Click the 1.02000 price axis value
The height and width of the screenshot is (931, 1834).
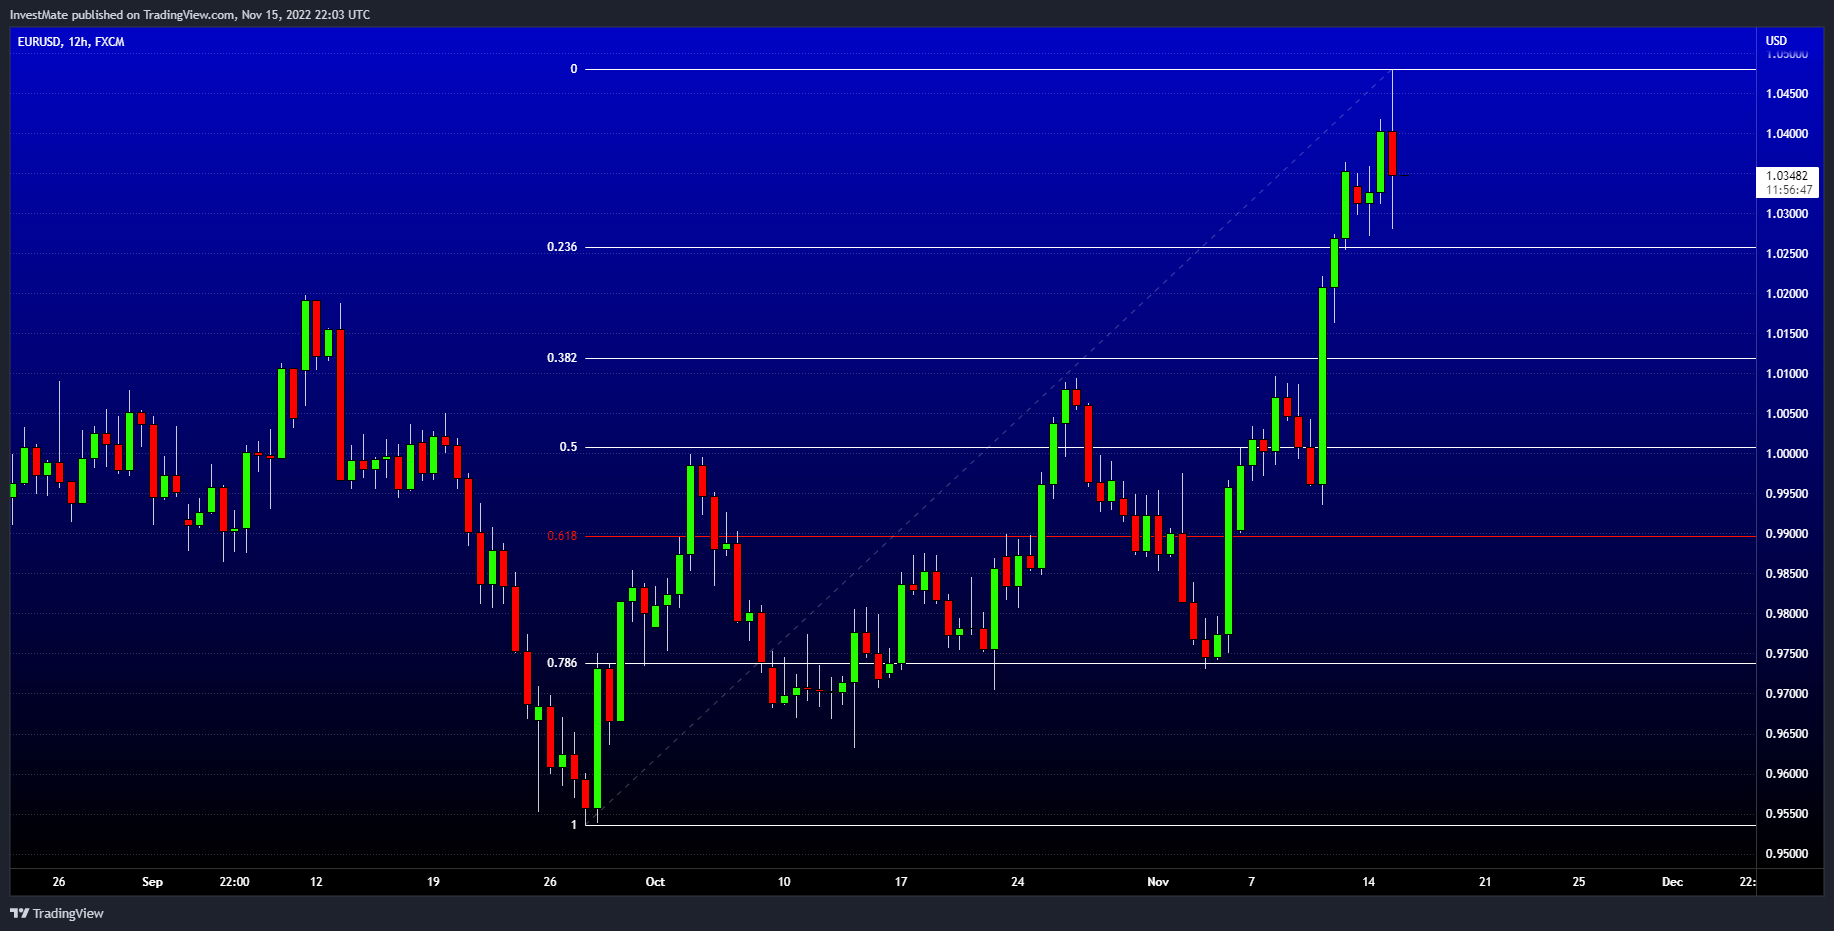[x=1787, y=294]
